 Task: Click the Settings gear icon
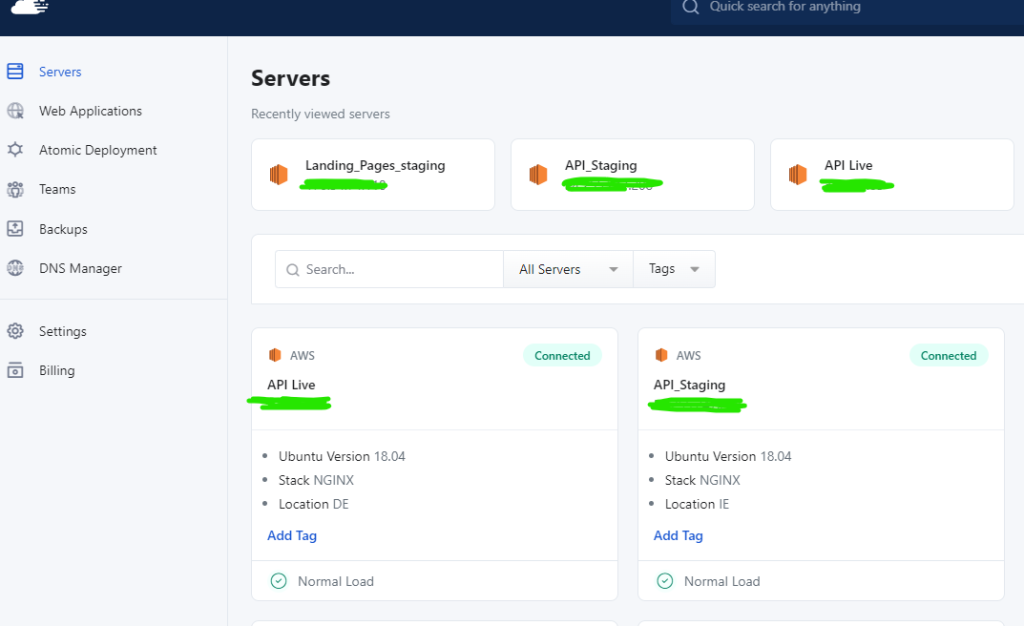coord(15,331)
